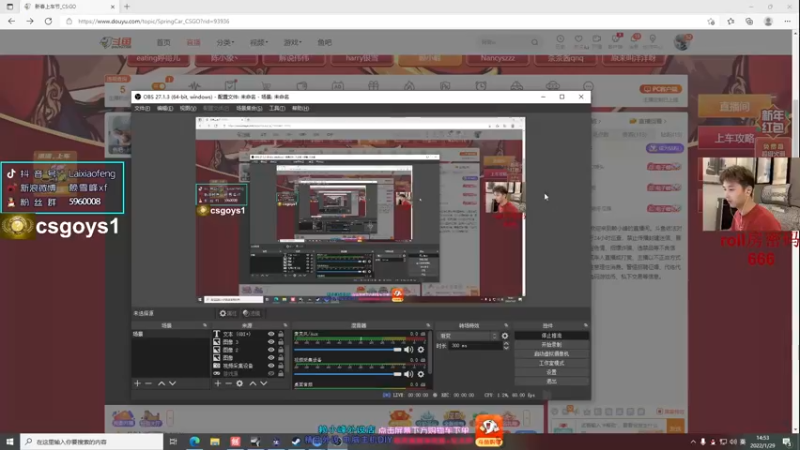
Task: Remove the selected scene in OBS
Action: (148, 383)
